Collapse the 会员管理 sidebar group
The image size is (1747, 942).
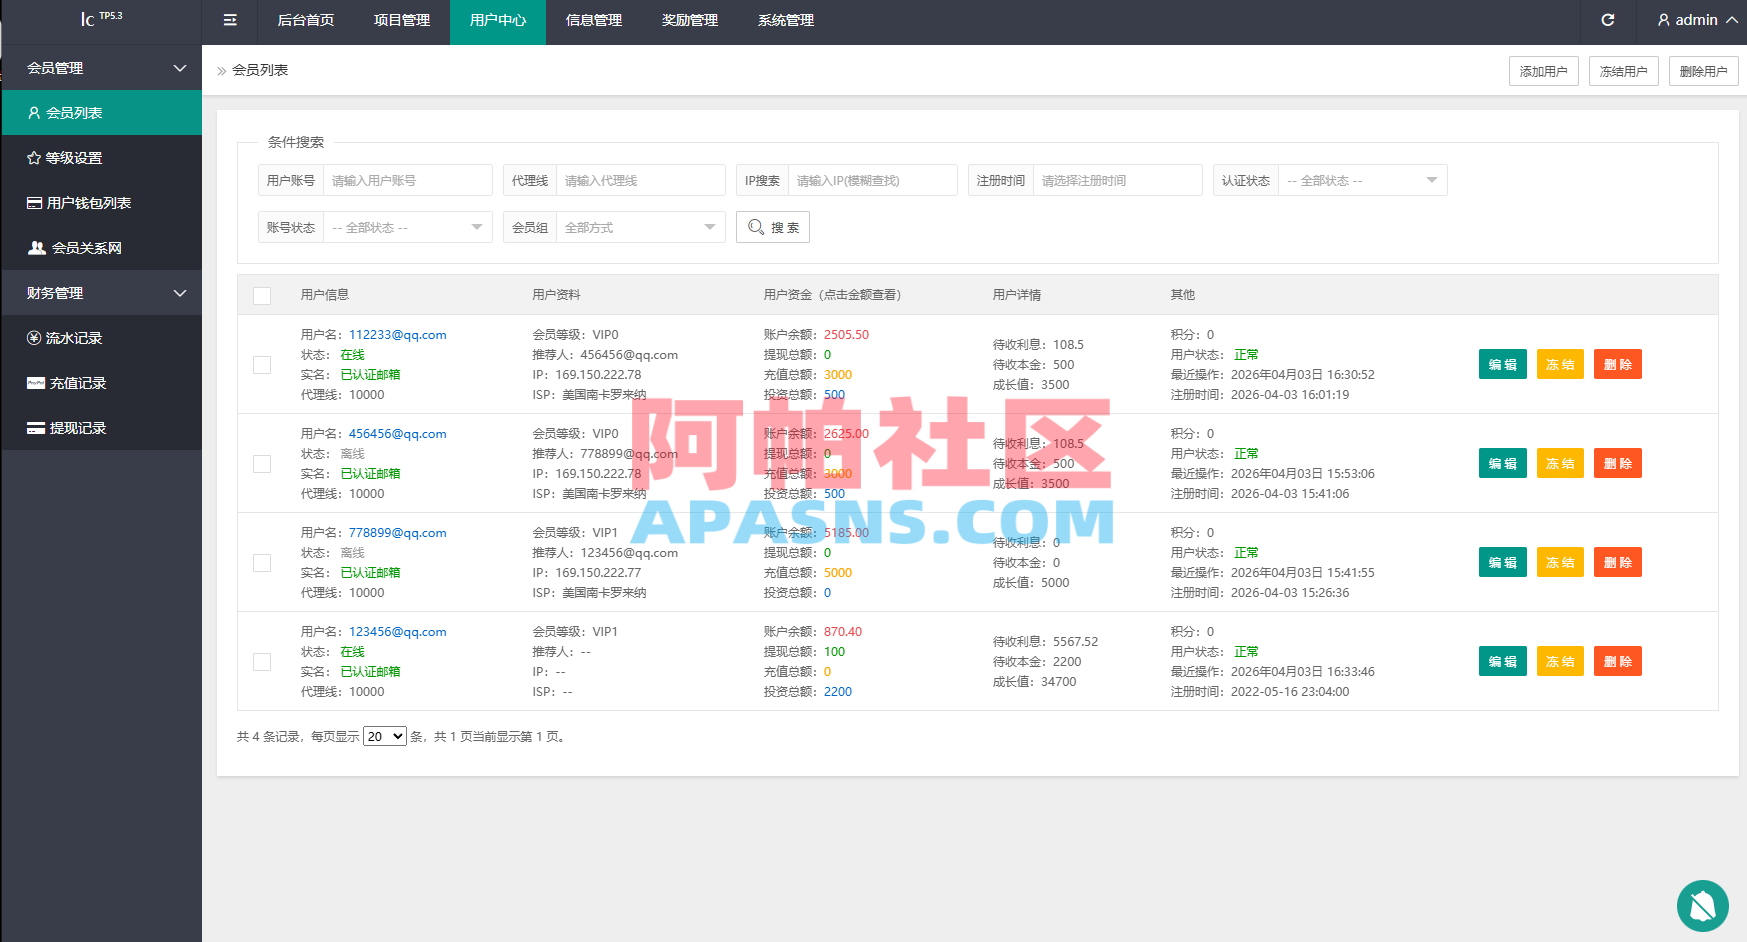click(101, 68)
